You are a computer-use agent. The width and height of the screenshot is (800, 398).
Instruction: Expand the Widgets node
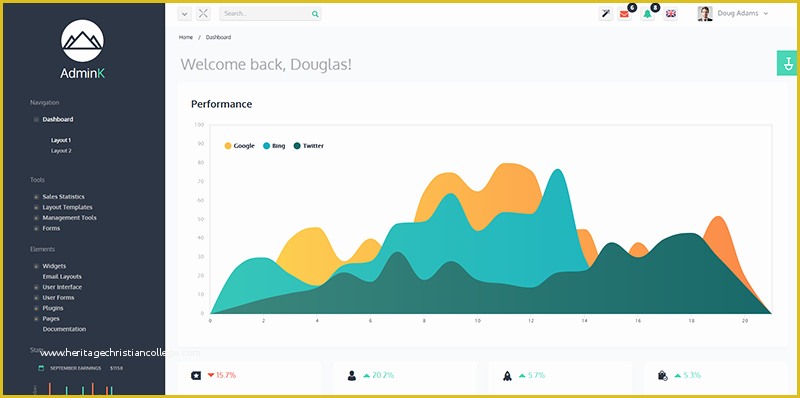(x=36, y=266)
